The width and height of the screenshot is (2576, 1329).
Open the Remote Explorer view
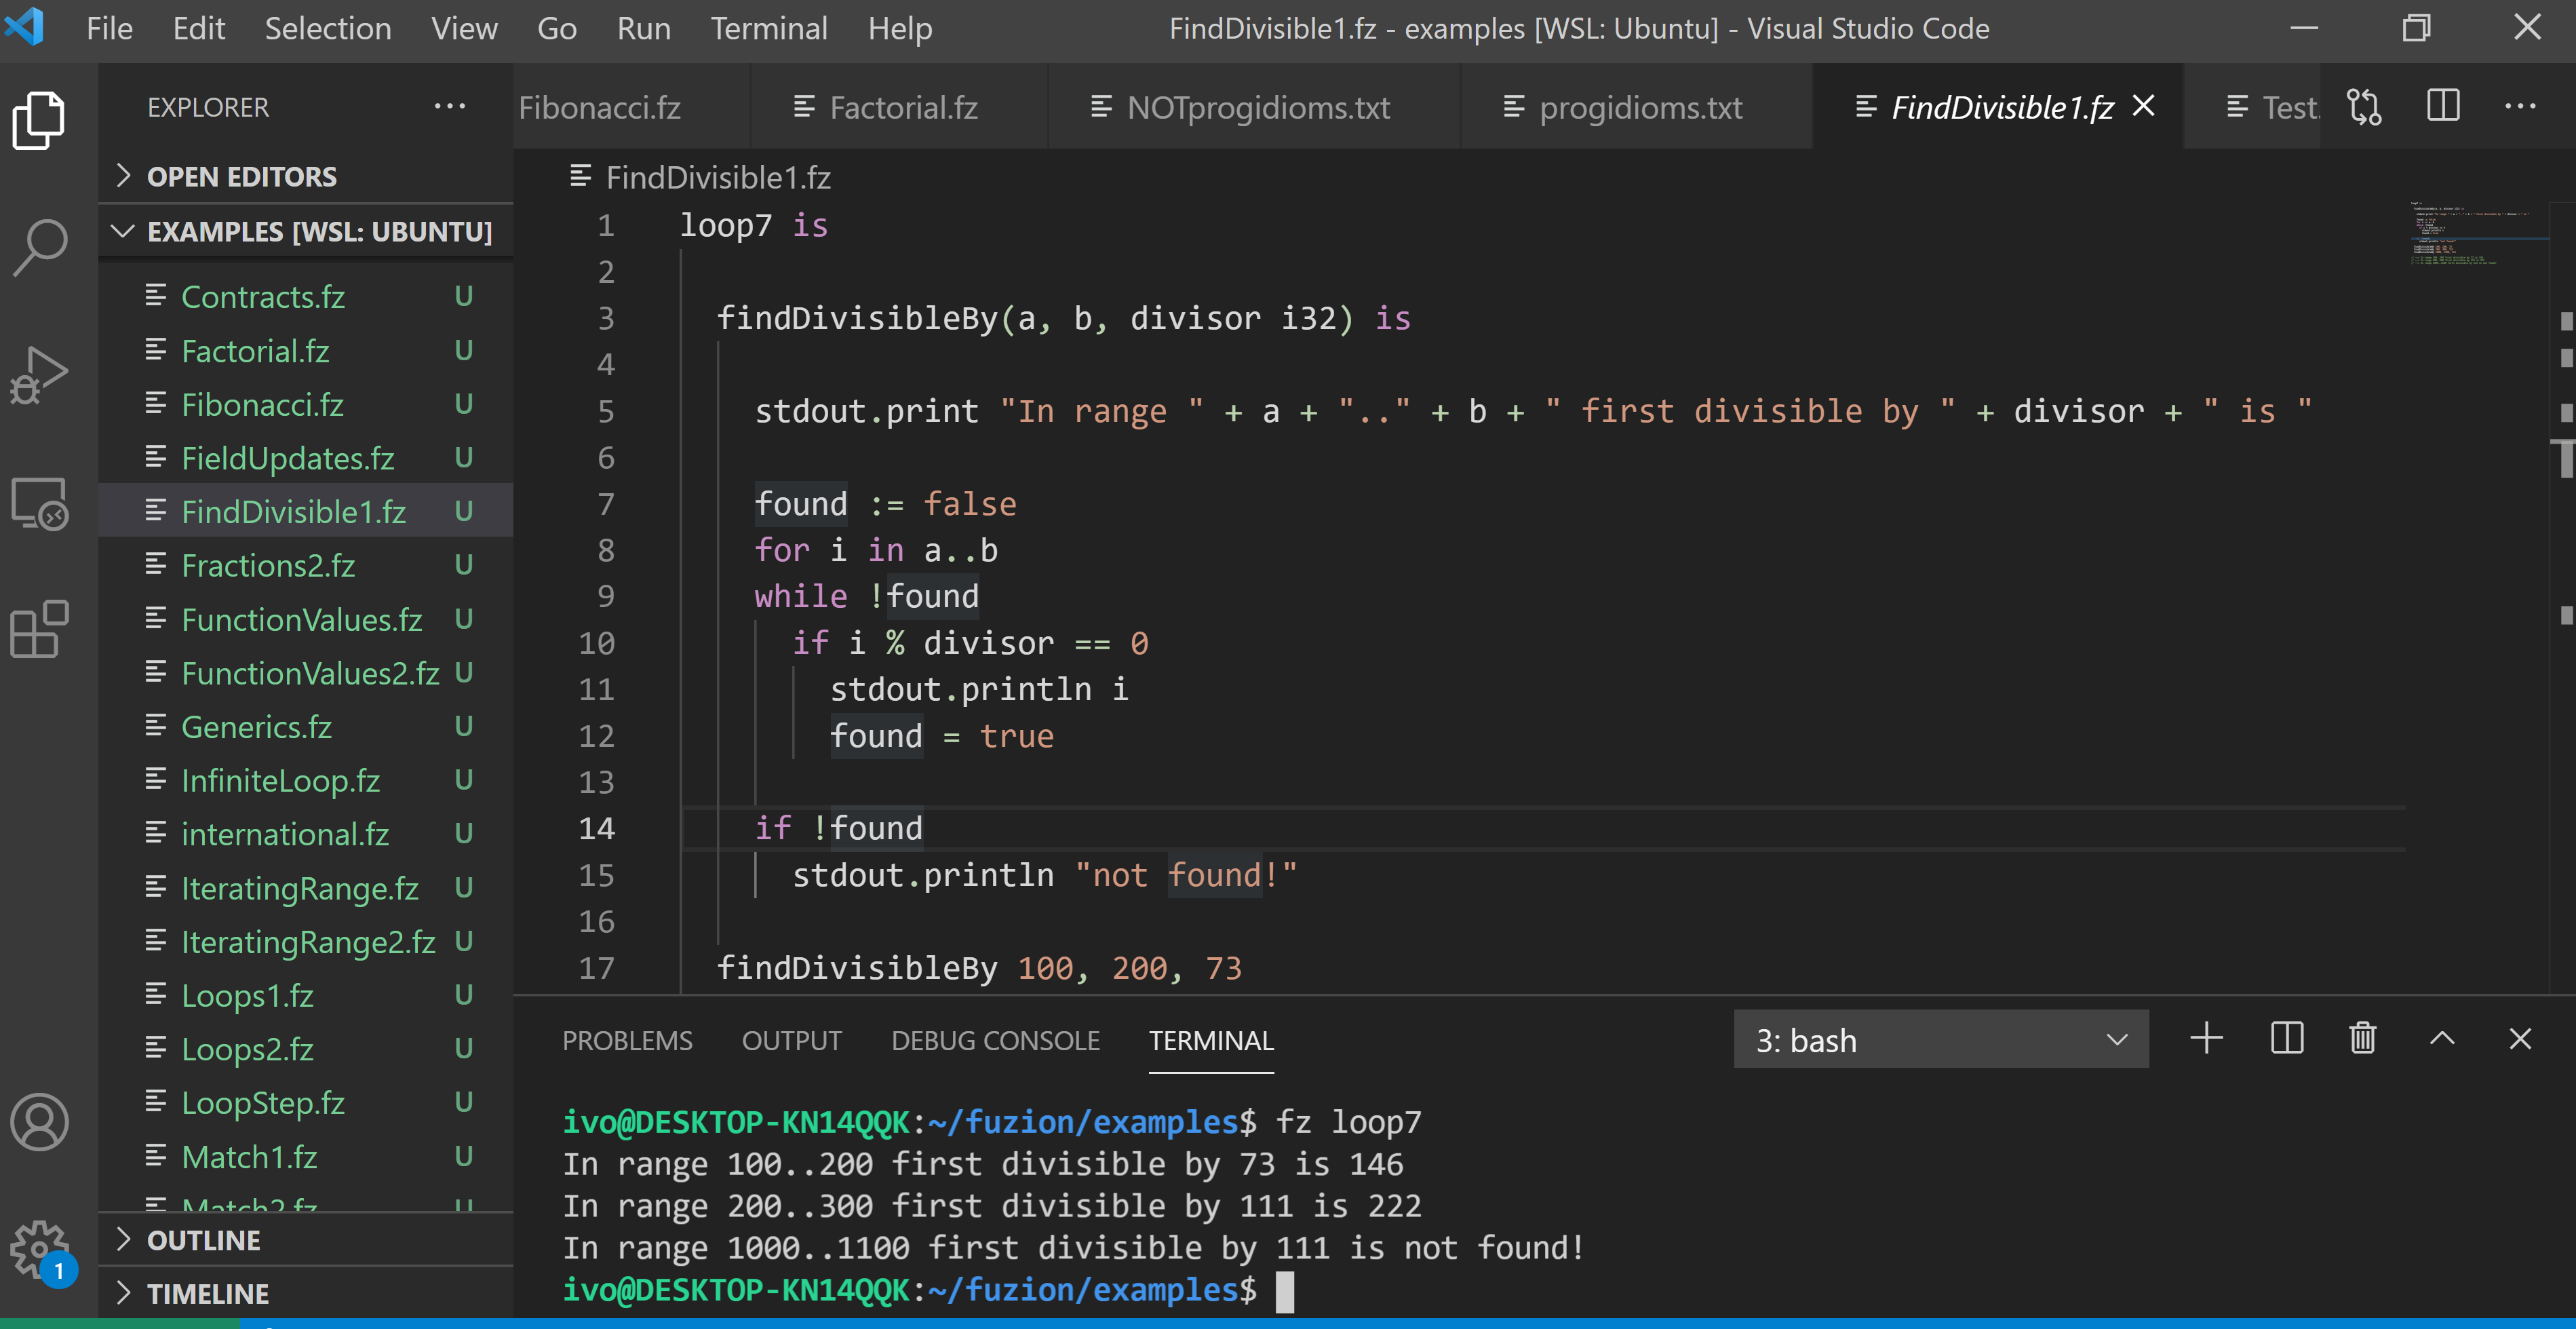point(40,503)
